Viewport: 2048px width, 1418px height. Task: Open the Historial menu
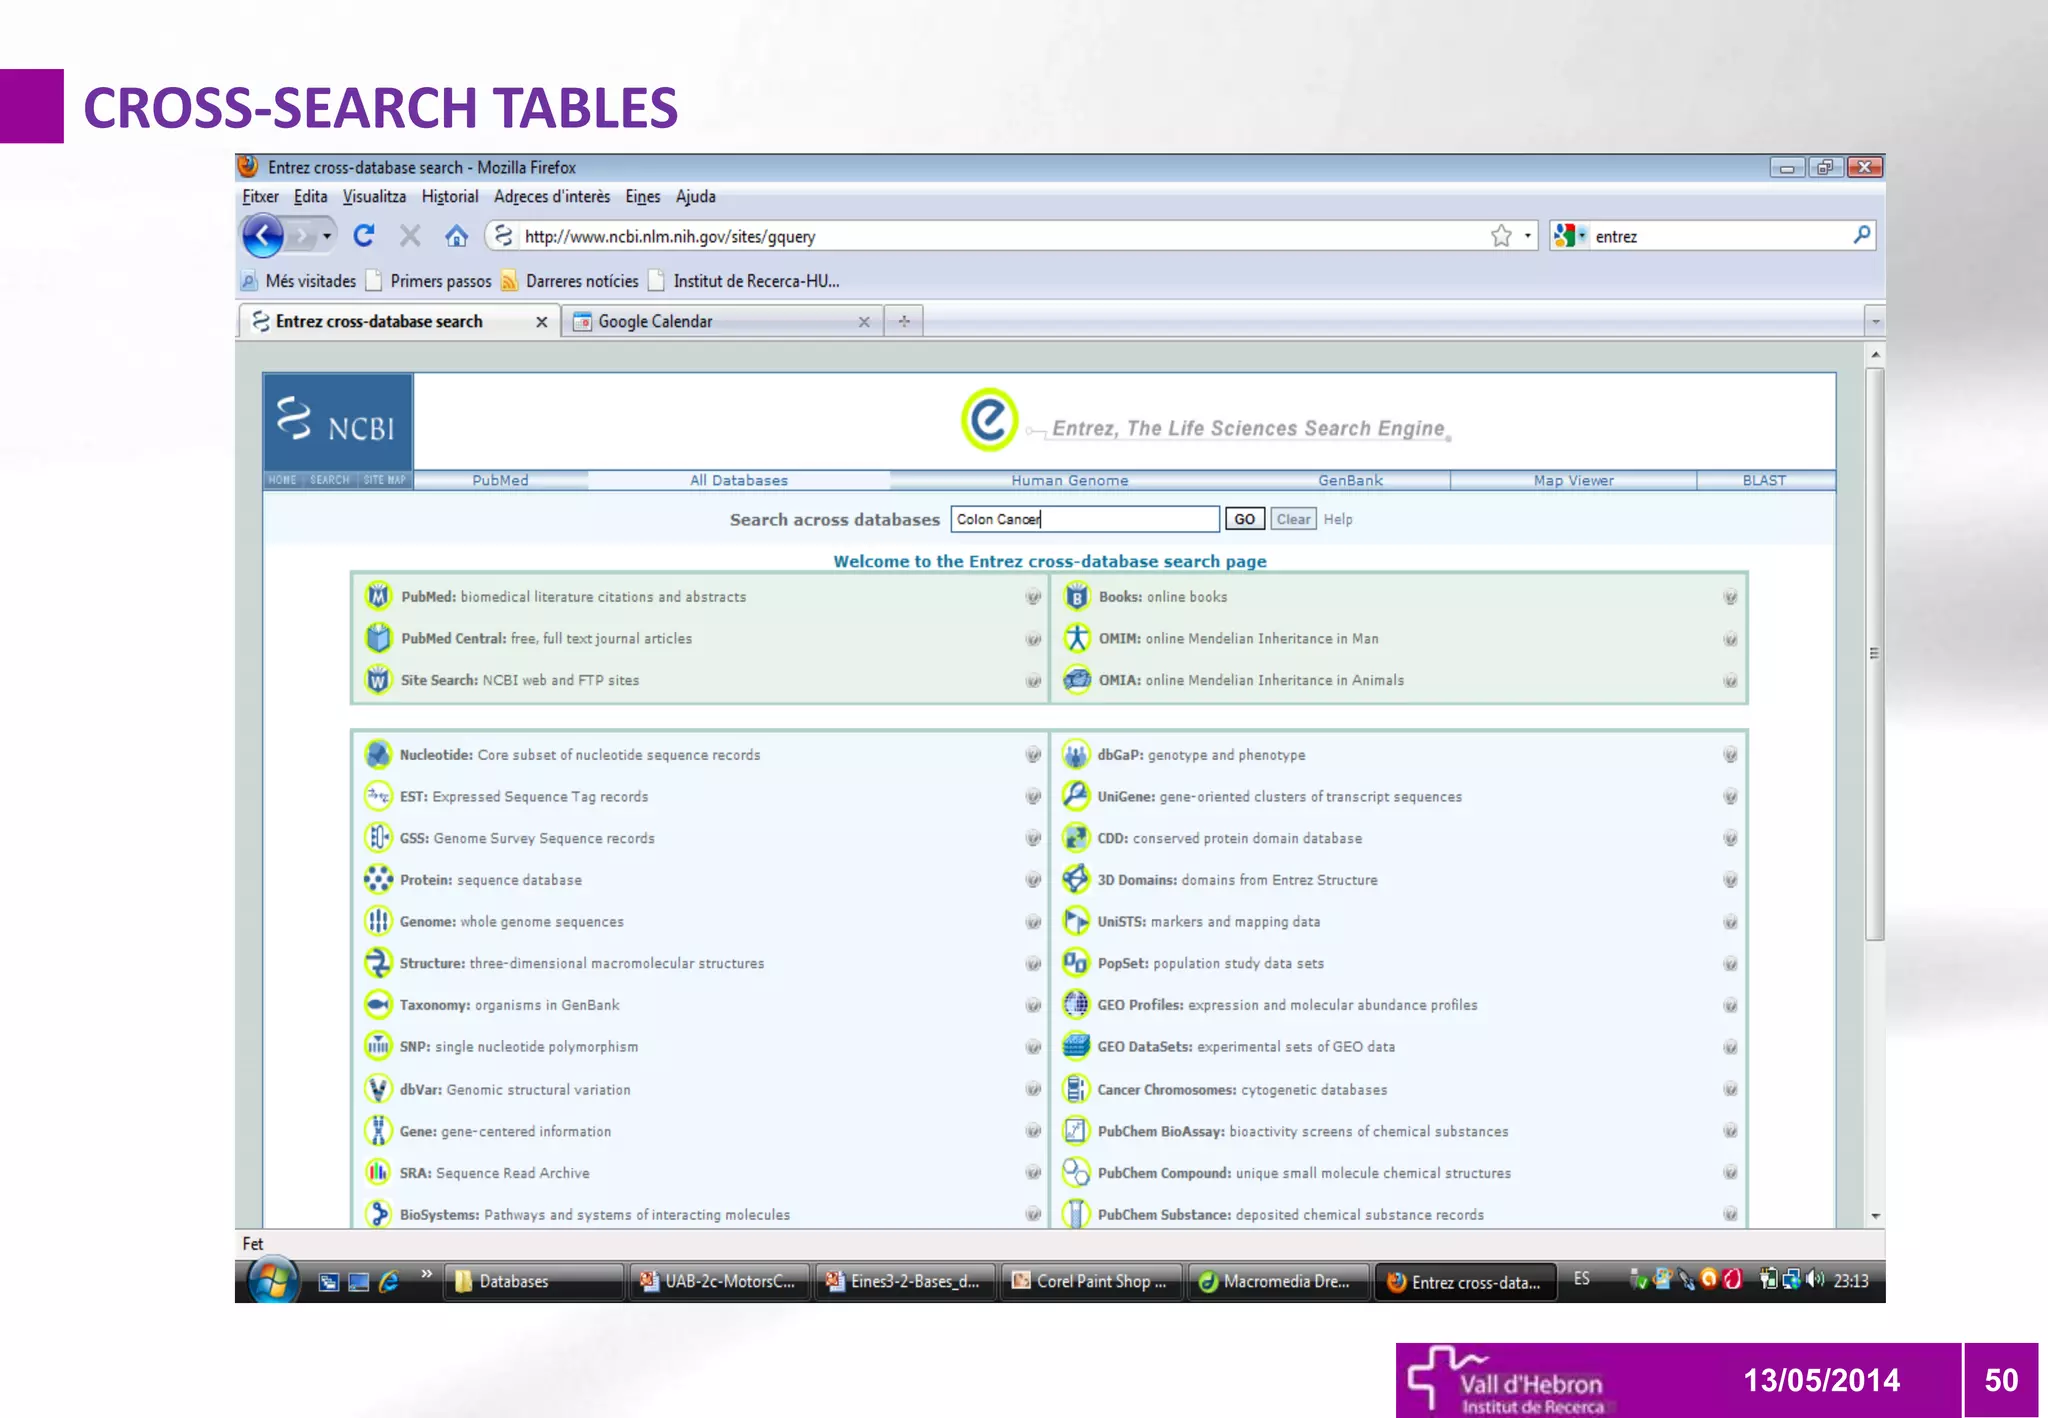(x=450, y=197)
